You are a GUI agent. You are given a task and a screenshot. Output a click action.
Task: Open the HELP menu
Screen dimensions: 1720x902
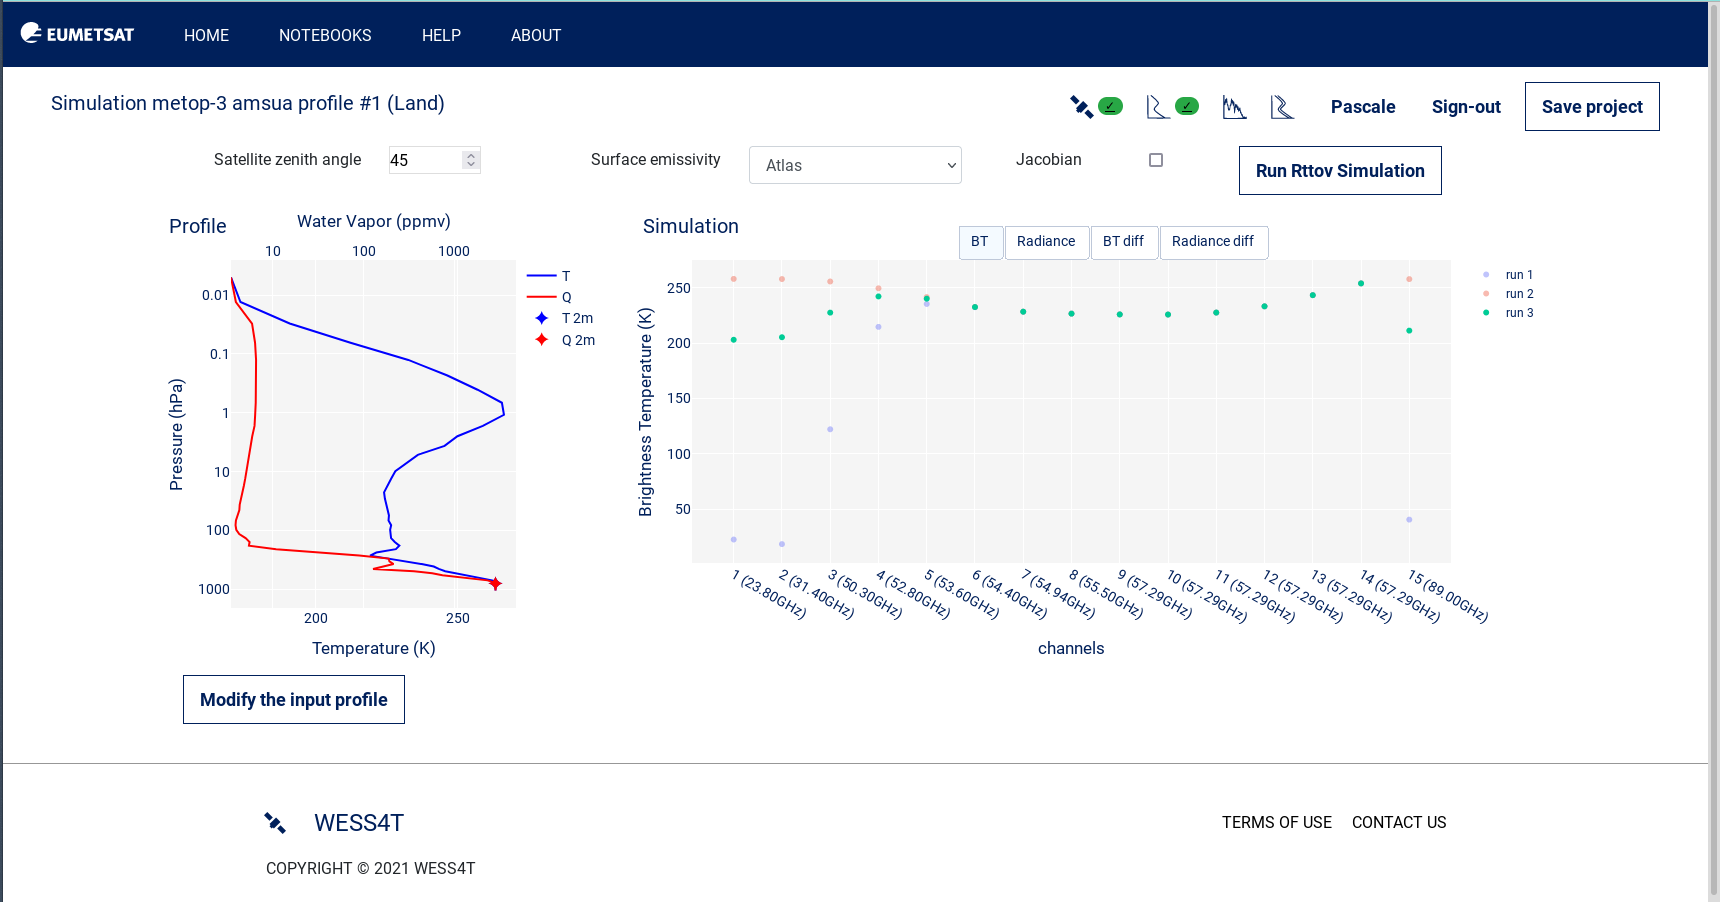pyautogui.click(x=441, y=35)
